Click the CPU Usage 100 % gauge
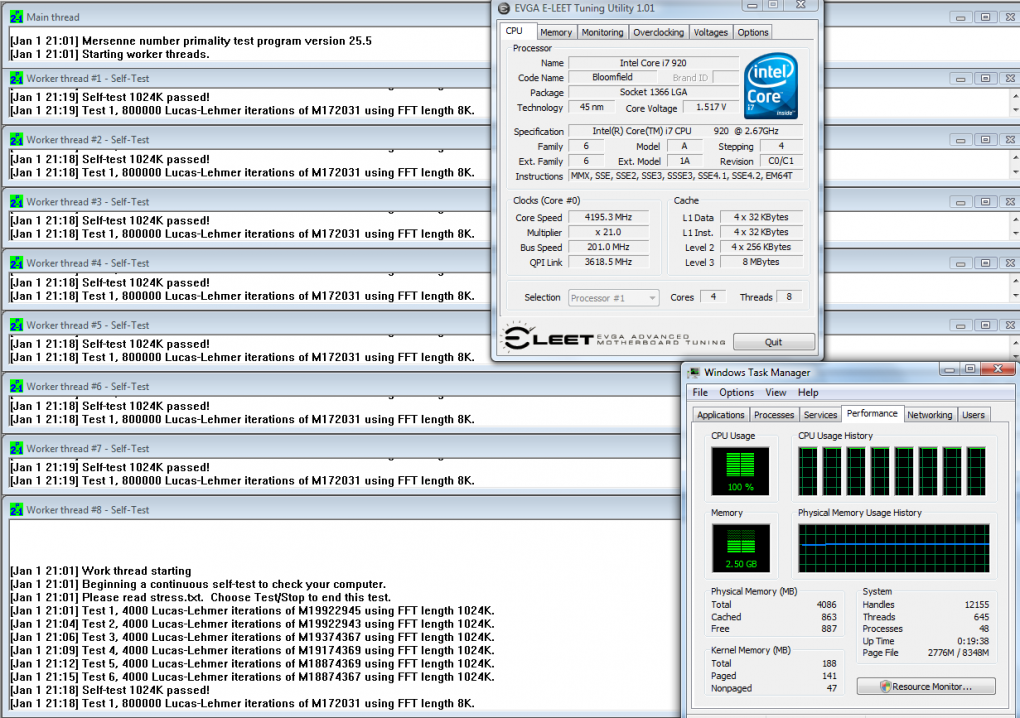The width and height of the screenshot is (1020, 718). [740, 471]
